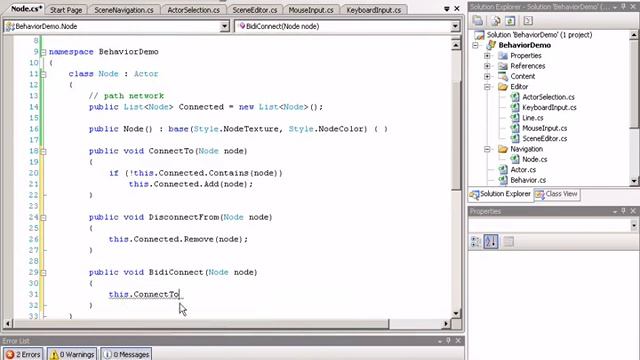Expand the Content node
Screen dimensions: 640x360
coord(487,76)
